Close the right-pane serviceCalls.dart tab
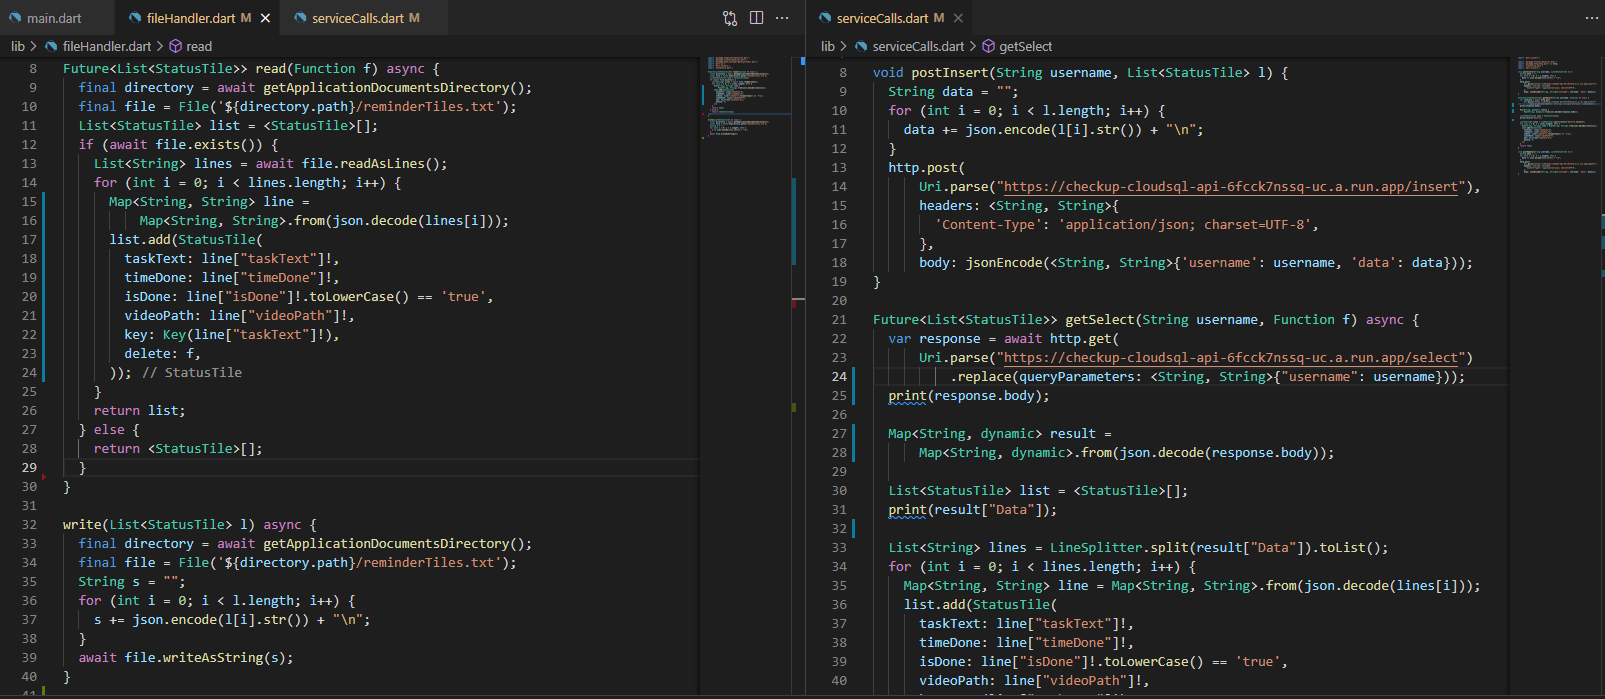 click(958, 18)
